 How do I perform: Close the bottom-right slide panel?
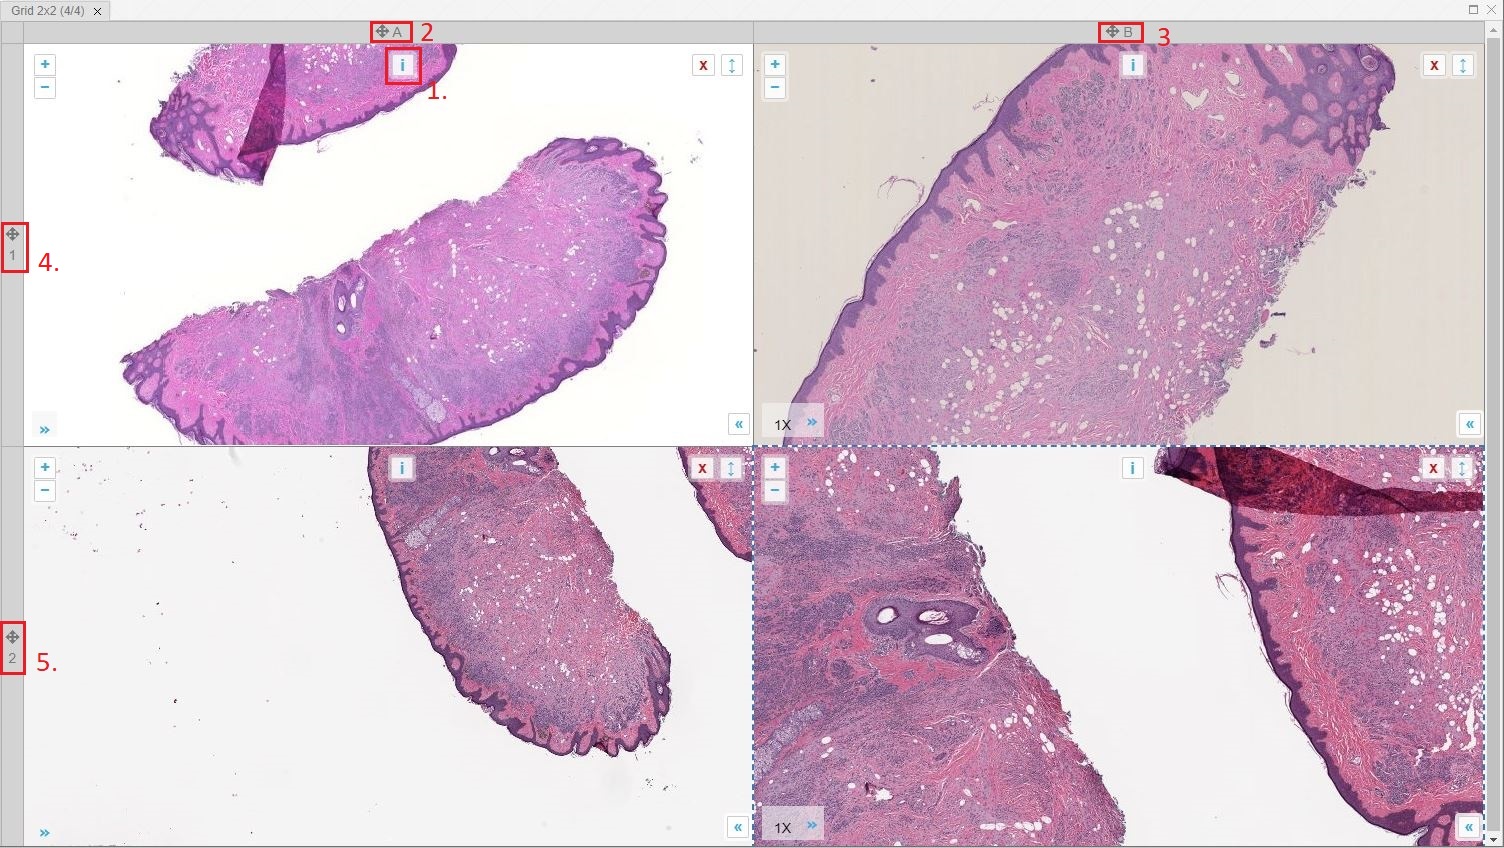click(1434, 468)
